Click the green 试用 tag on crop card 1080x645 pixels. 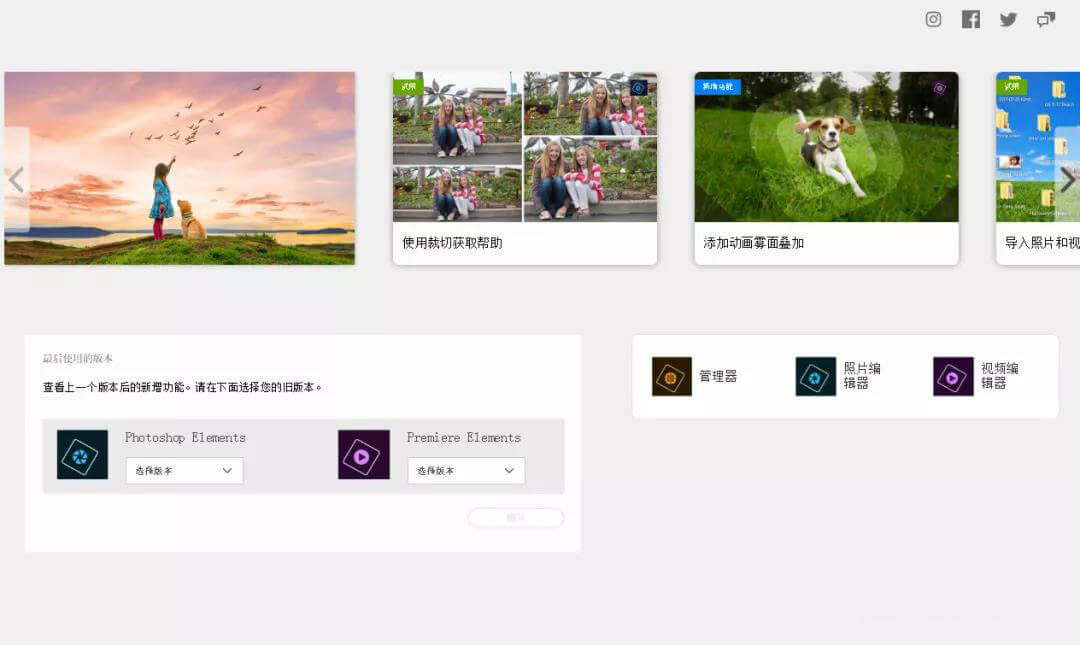pos(408,86)
